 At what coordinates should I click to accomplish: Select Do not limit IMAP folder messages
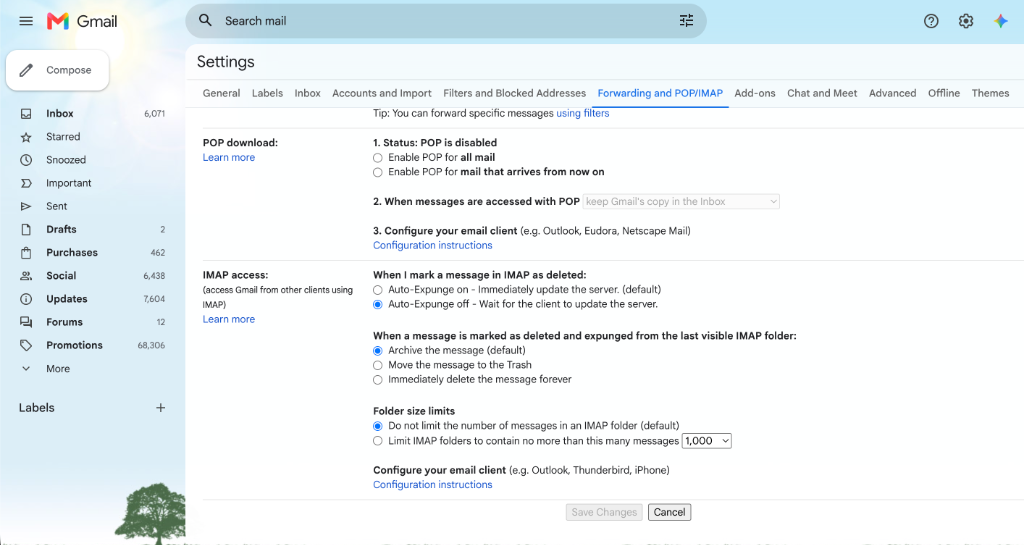click(377, 426)
